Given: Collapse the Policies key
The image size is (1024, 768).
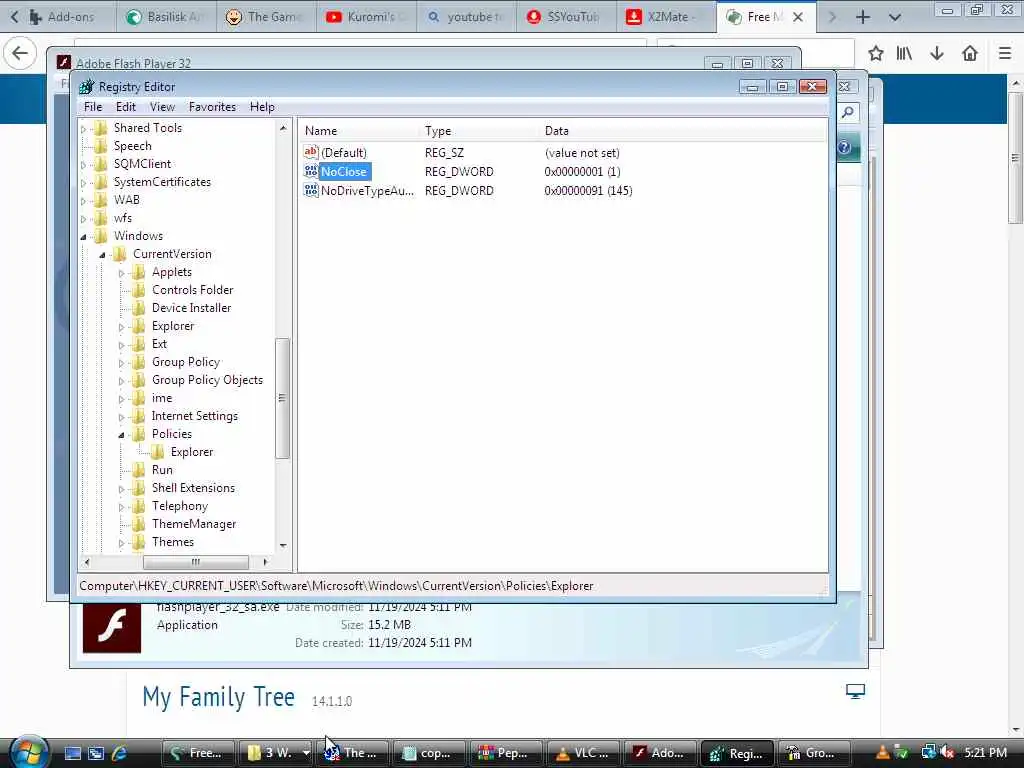Looking at the screenshot, I should point(121,435).
